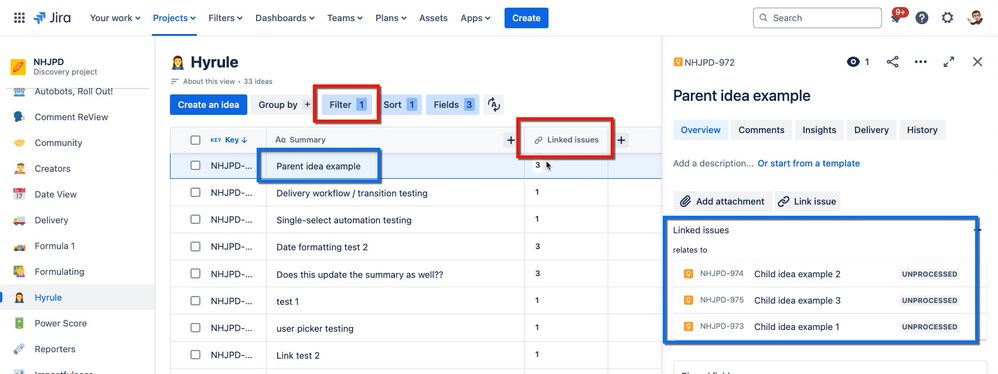Open the Delivery view in sidebar
Image resolution: width=998 pixels, height=374 pixels.
click(51, 220)
